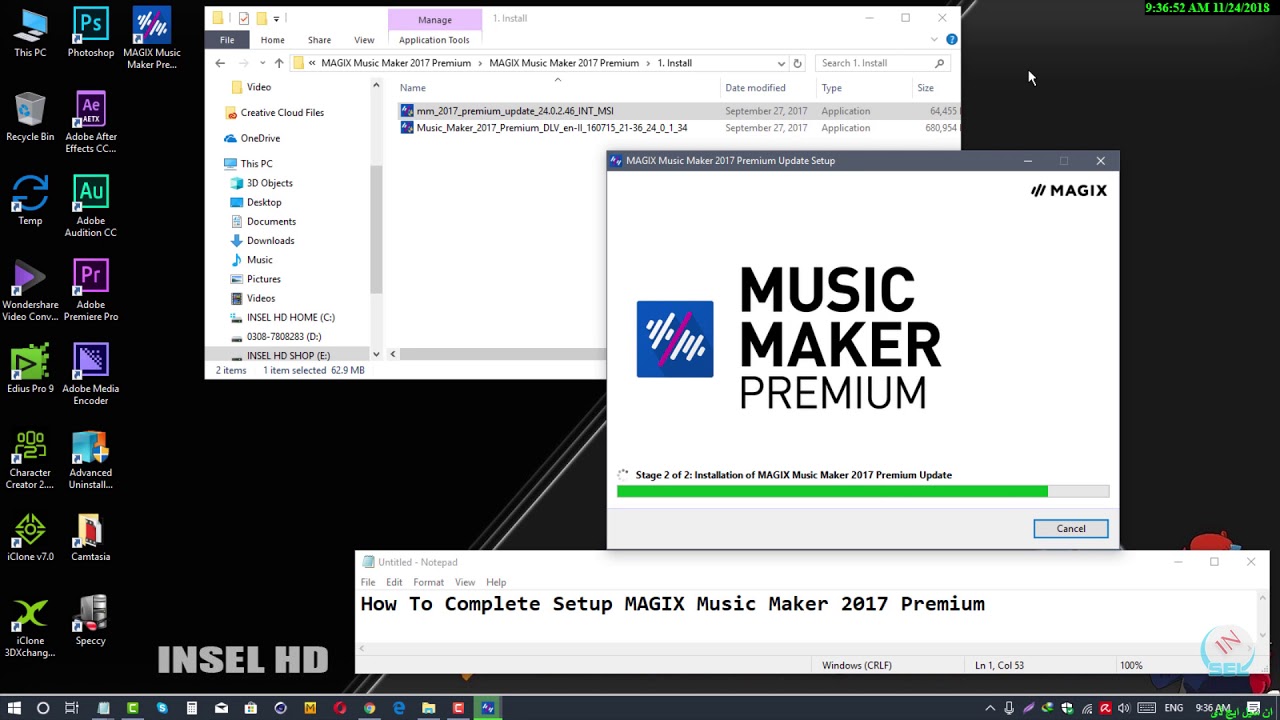Open Cortana search circle on taskbar
Image resolution: width=1280 pixels, height=720 pixels.
[43, 708]
